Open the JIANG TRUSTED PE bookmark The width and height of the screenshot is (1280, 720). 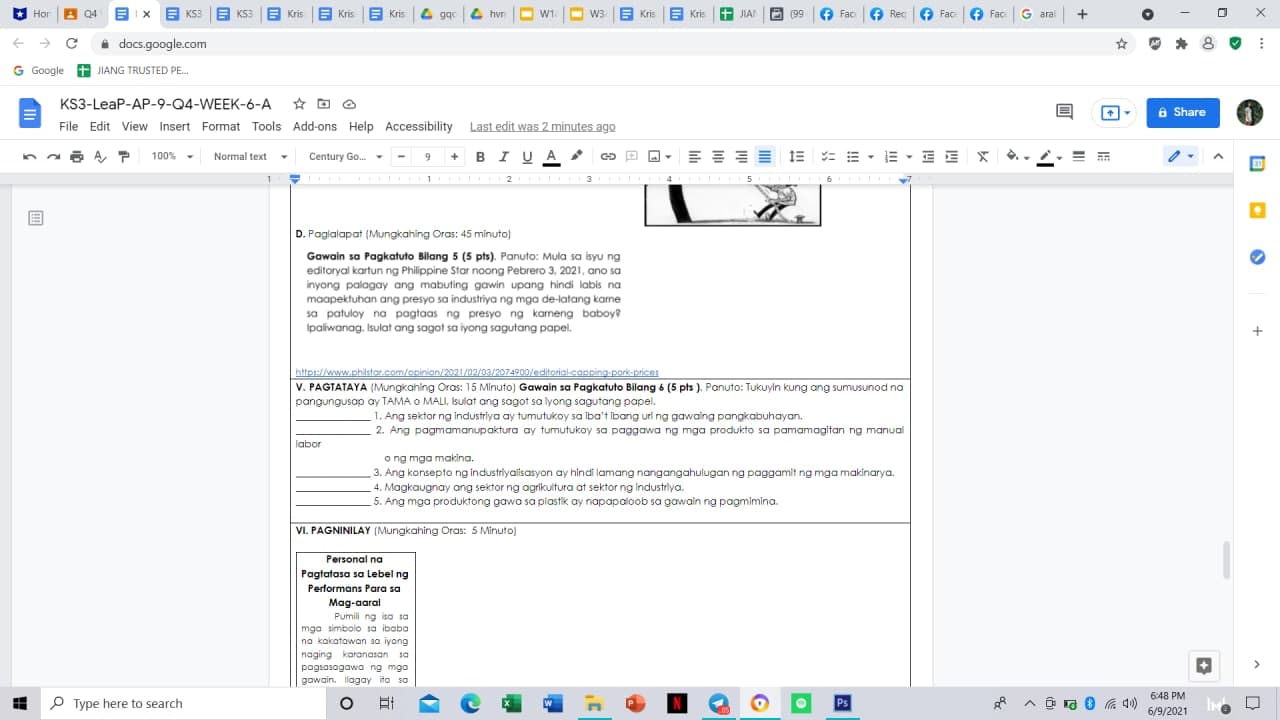(x=133, y=71)
